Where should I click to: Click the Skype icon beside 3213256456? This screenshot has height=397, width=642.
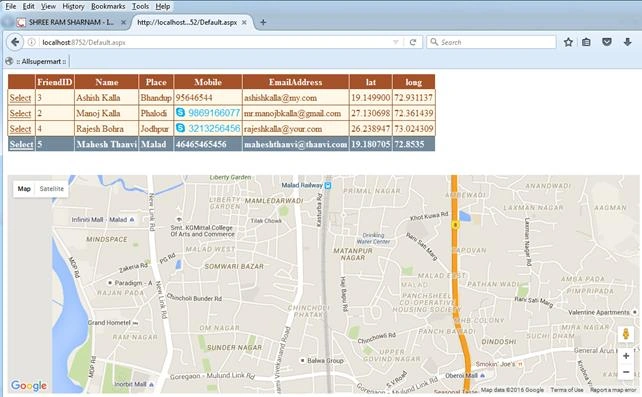coord(180,128)
